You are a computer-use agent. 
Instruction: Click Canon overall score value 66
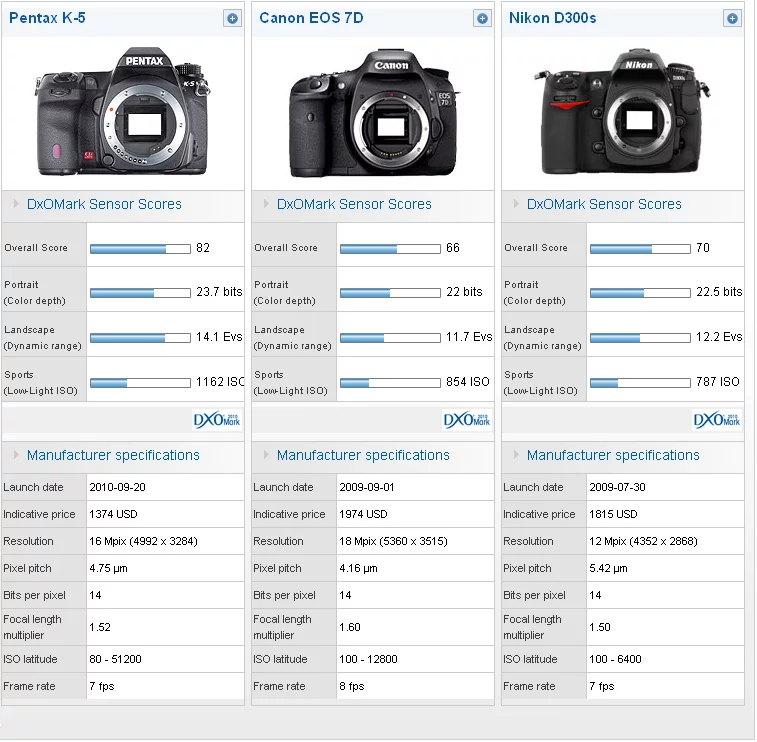coord(453,248)
